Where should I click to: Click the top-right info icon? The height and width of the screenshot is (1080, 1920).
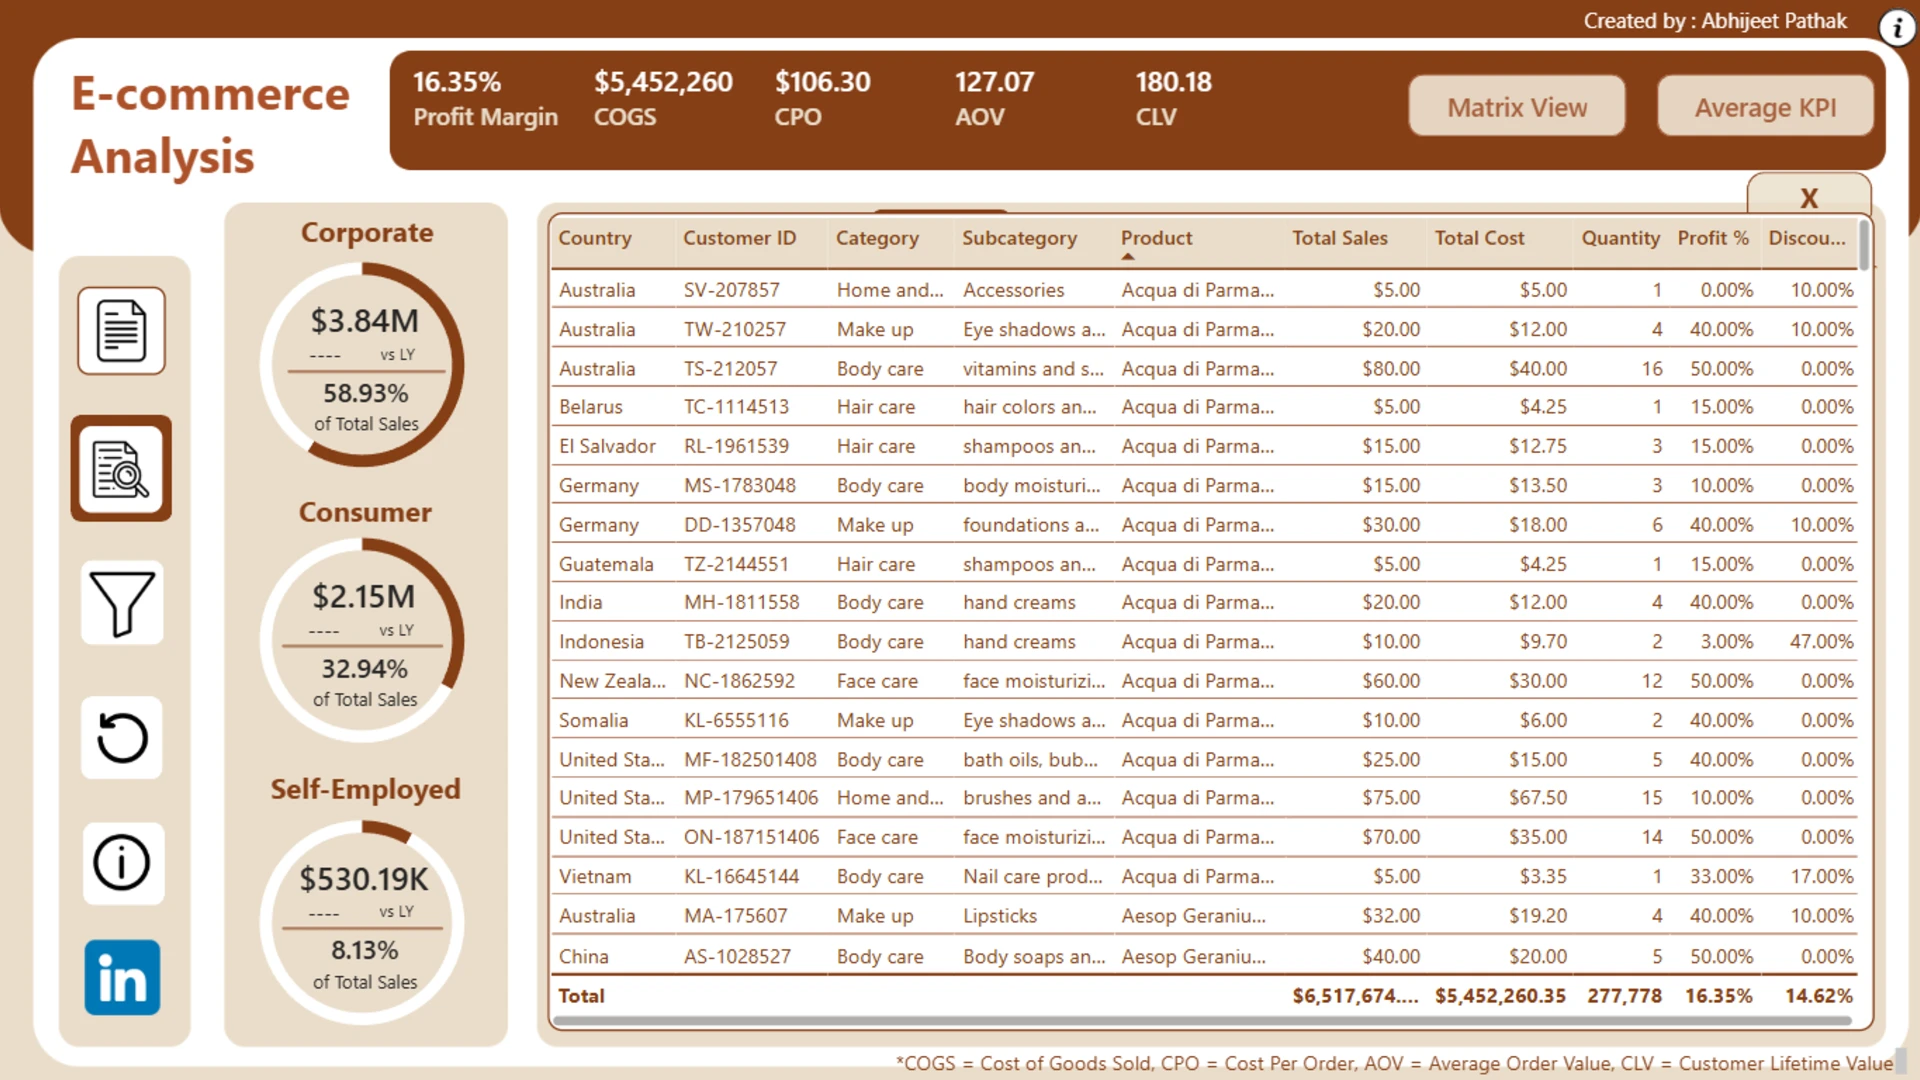(1897, 29)
